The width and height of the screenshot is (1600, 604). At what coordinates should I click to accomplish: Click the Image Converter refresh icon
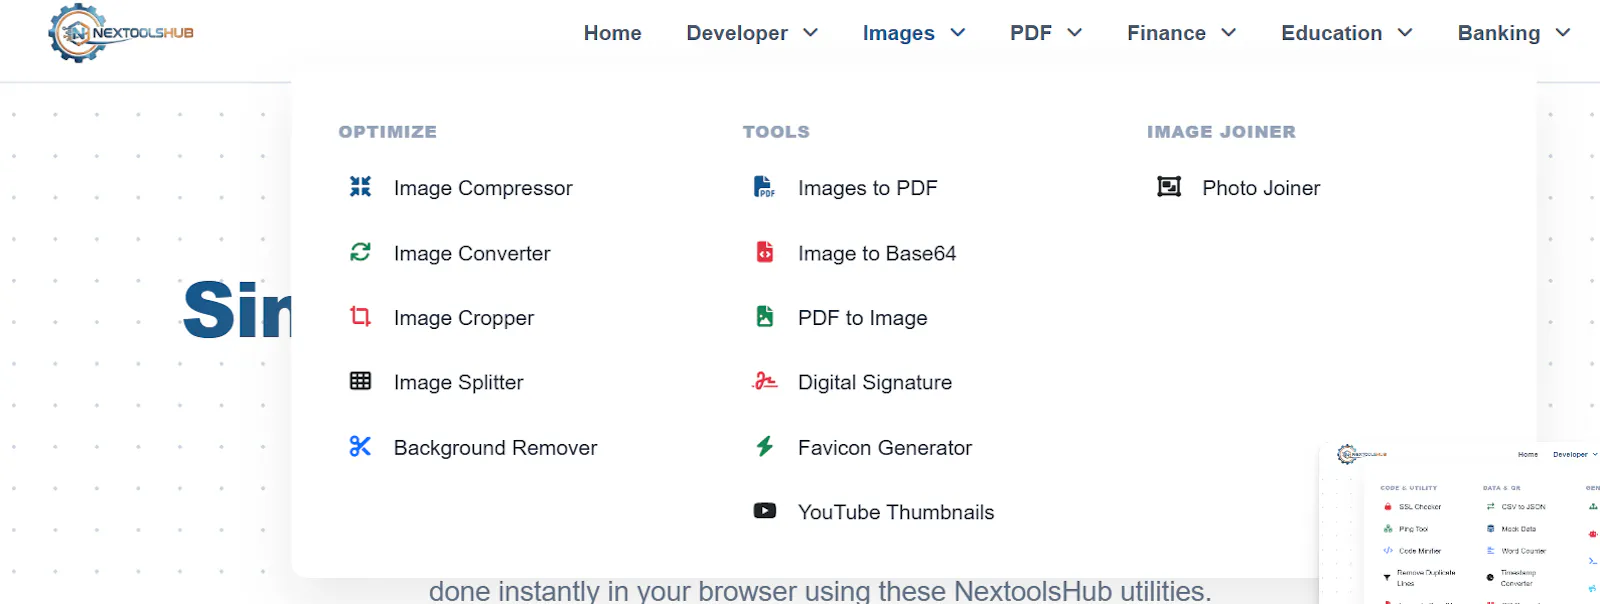(360, 252)
